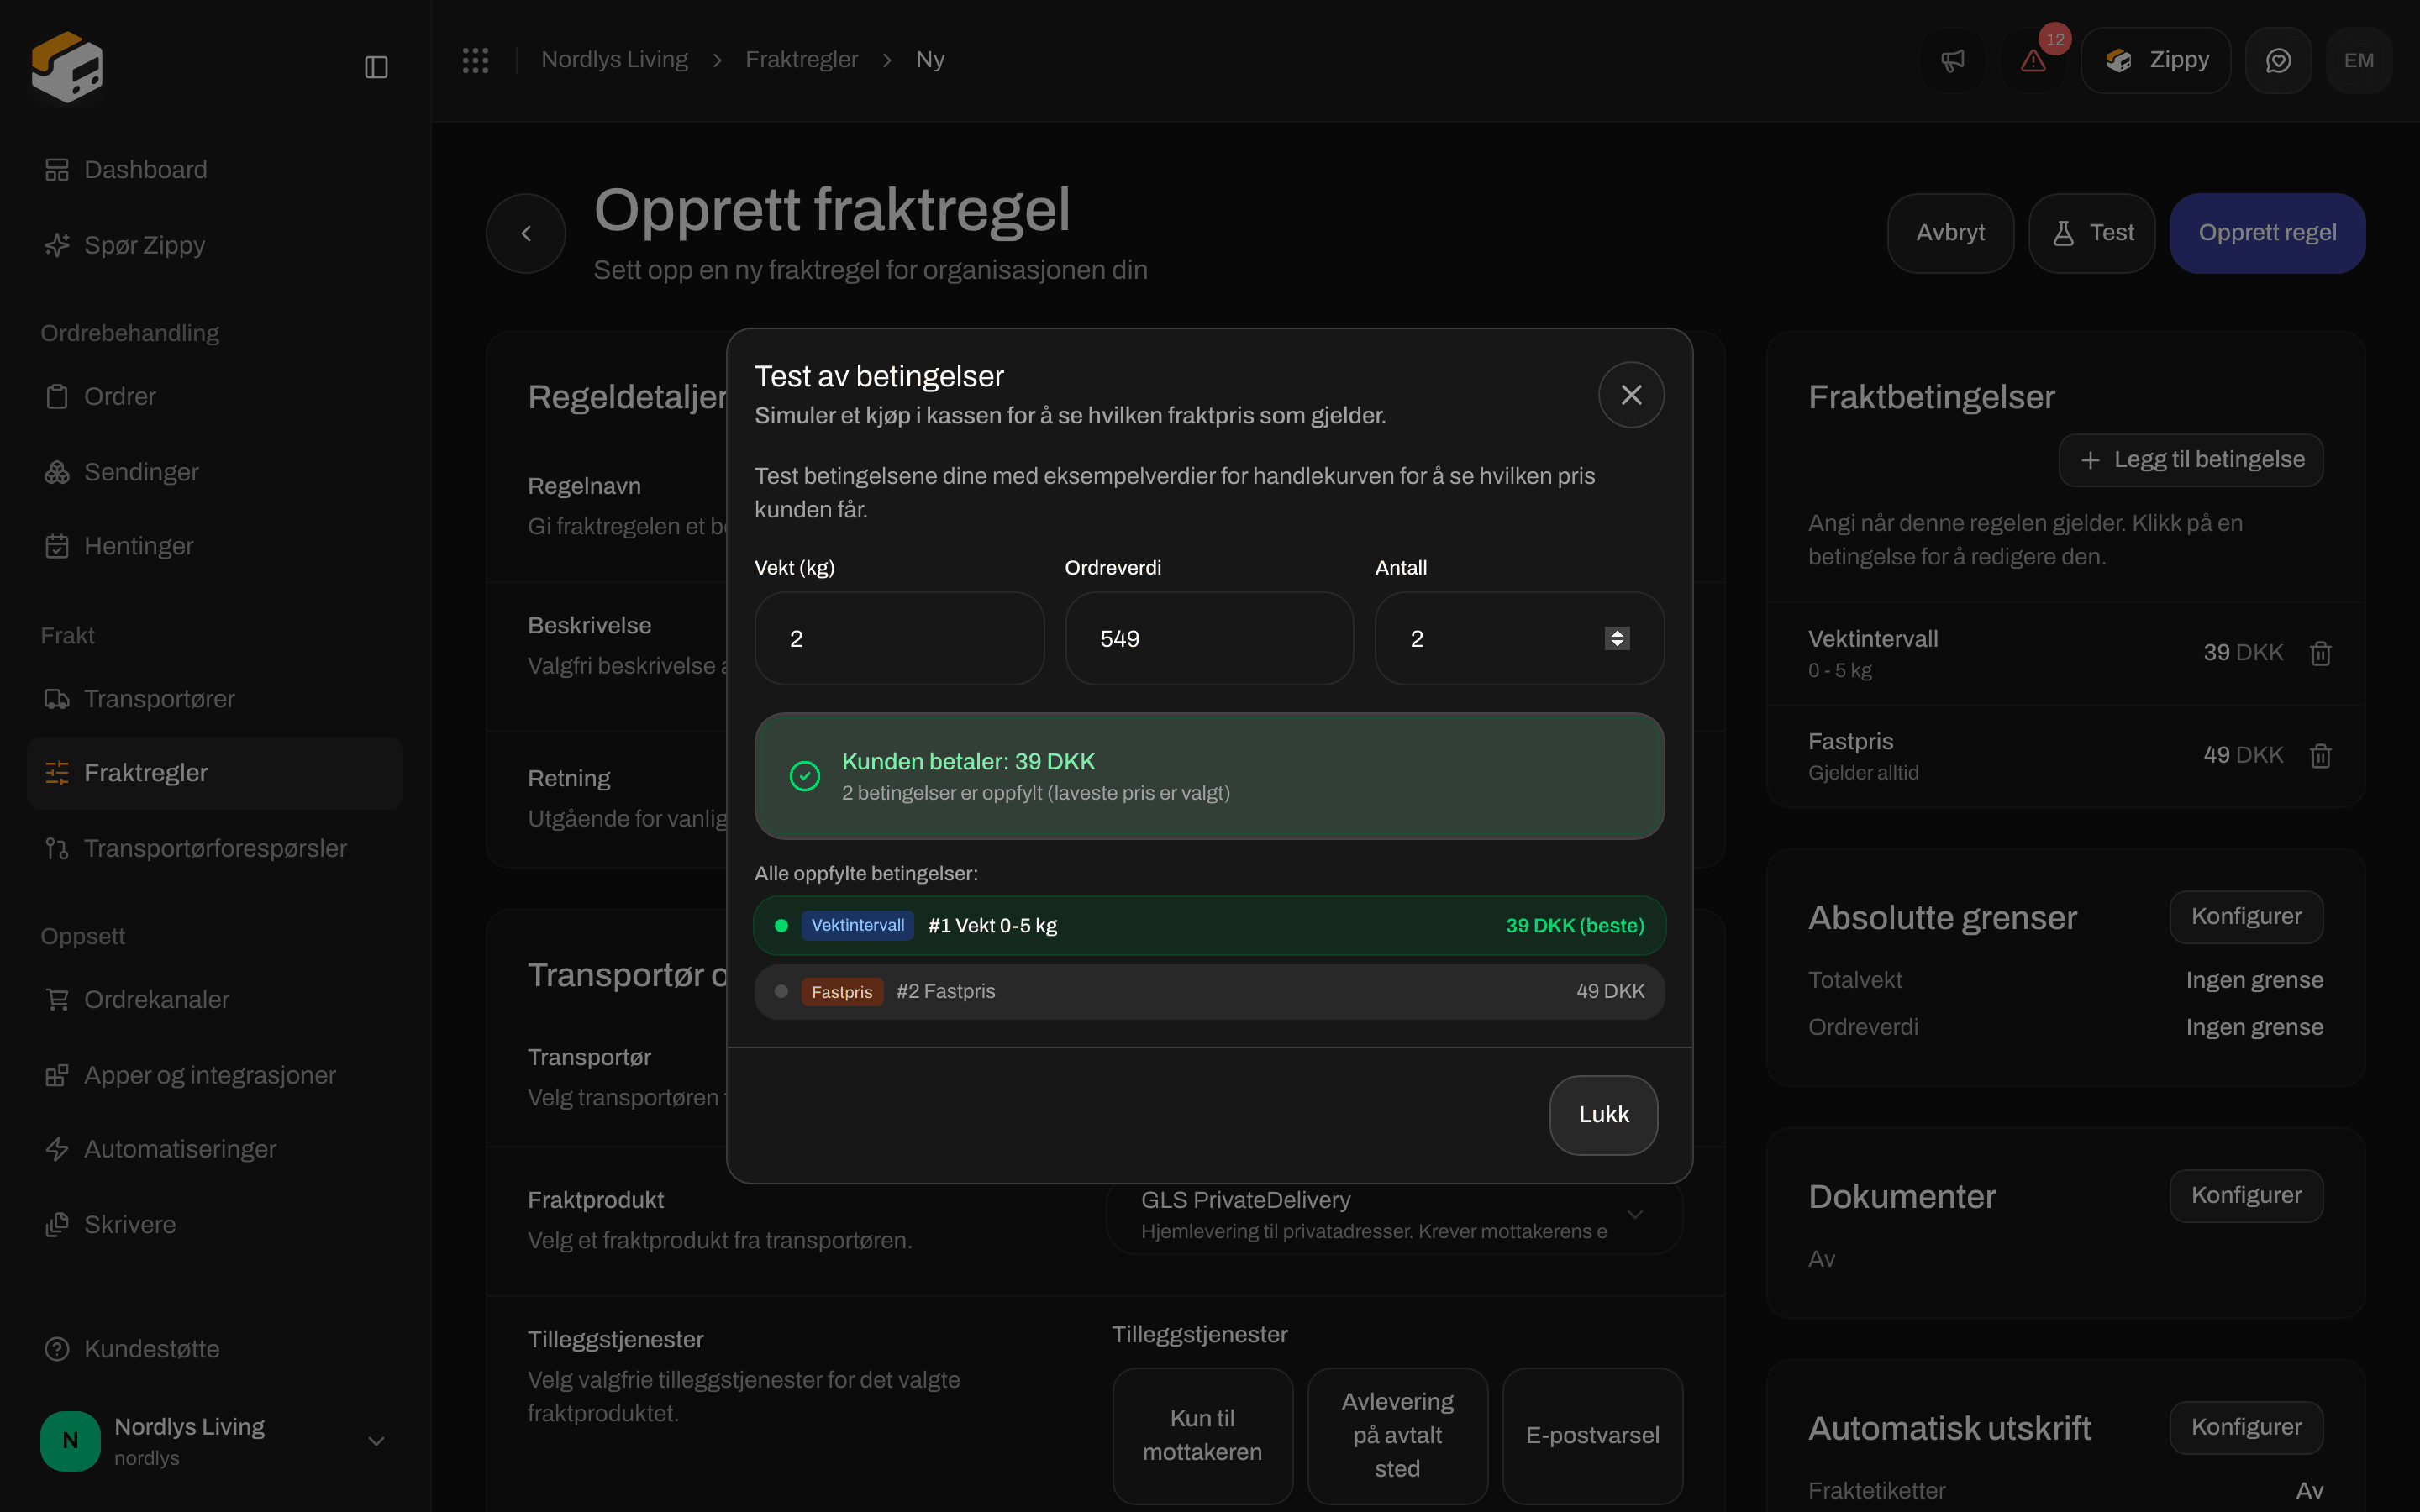Viewport: 2420px width, 1512px height.
Task: Open alerts warning icon with badge
Action: (x=2033, y=61)
